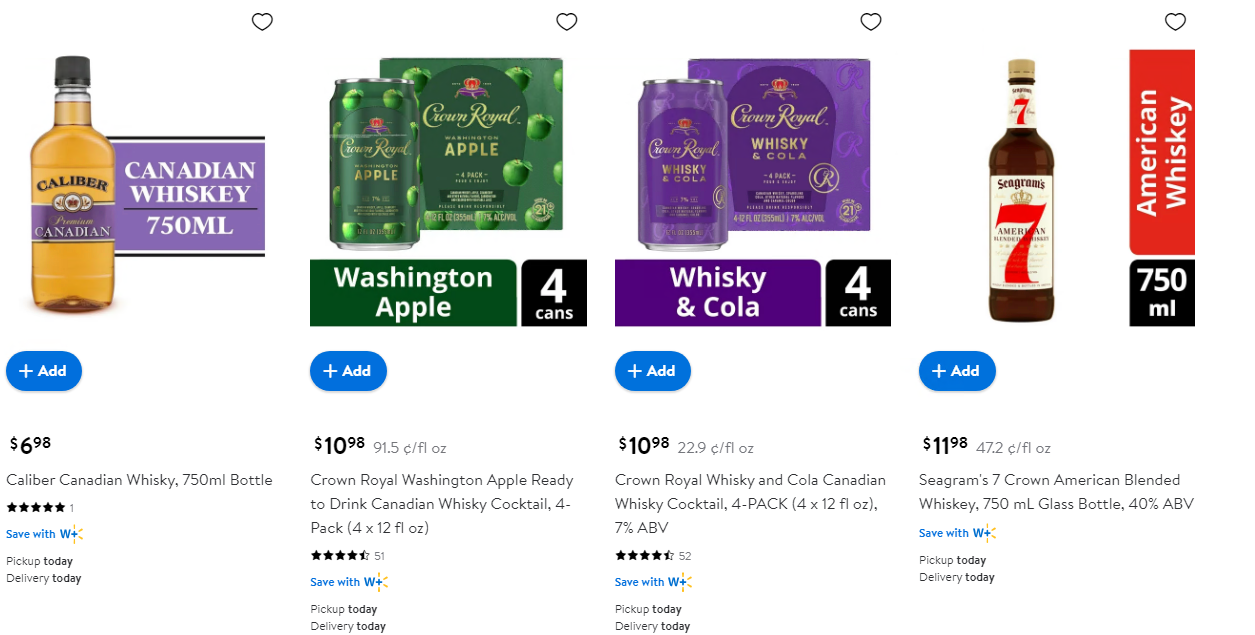Viewport: 1255px width, 635px height.
Task: View Crown Royal Washington Apple 4-pack image
Action: (x=448, y=190)
